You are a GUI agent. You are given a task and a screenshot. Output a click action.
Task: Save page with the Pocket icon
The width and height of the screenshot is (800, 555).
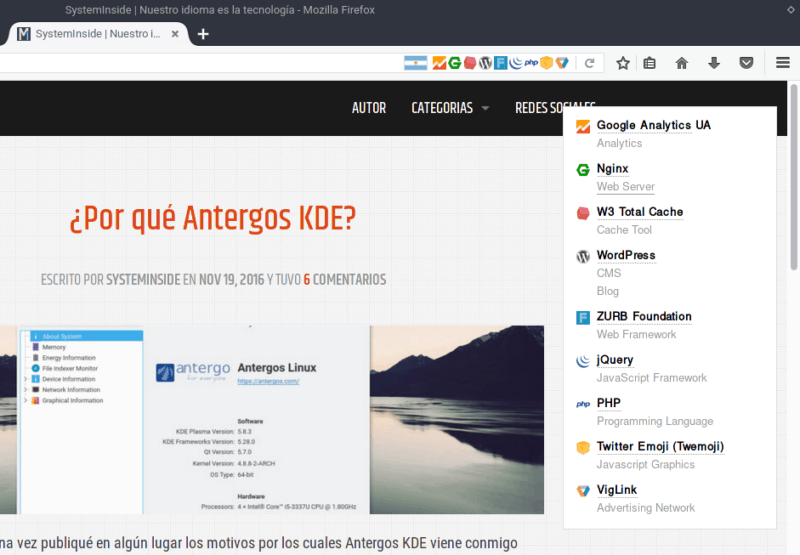(746, 63)
